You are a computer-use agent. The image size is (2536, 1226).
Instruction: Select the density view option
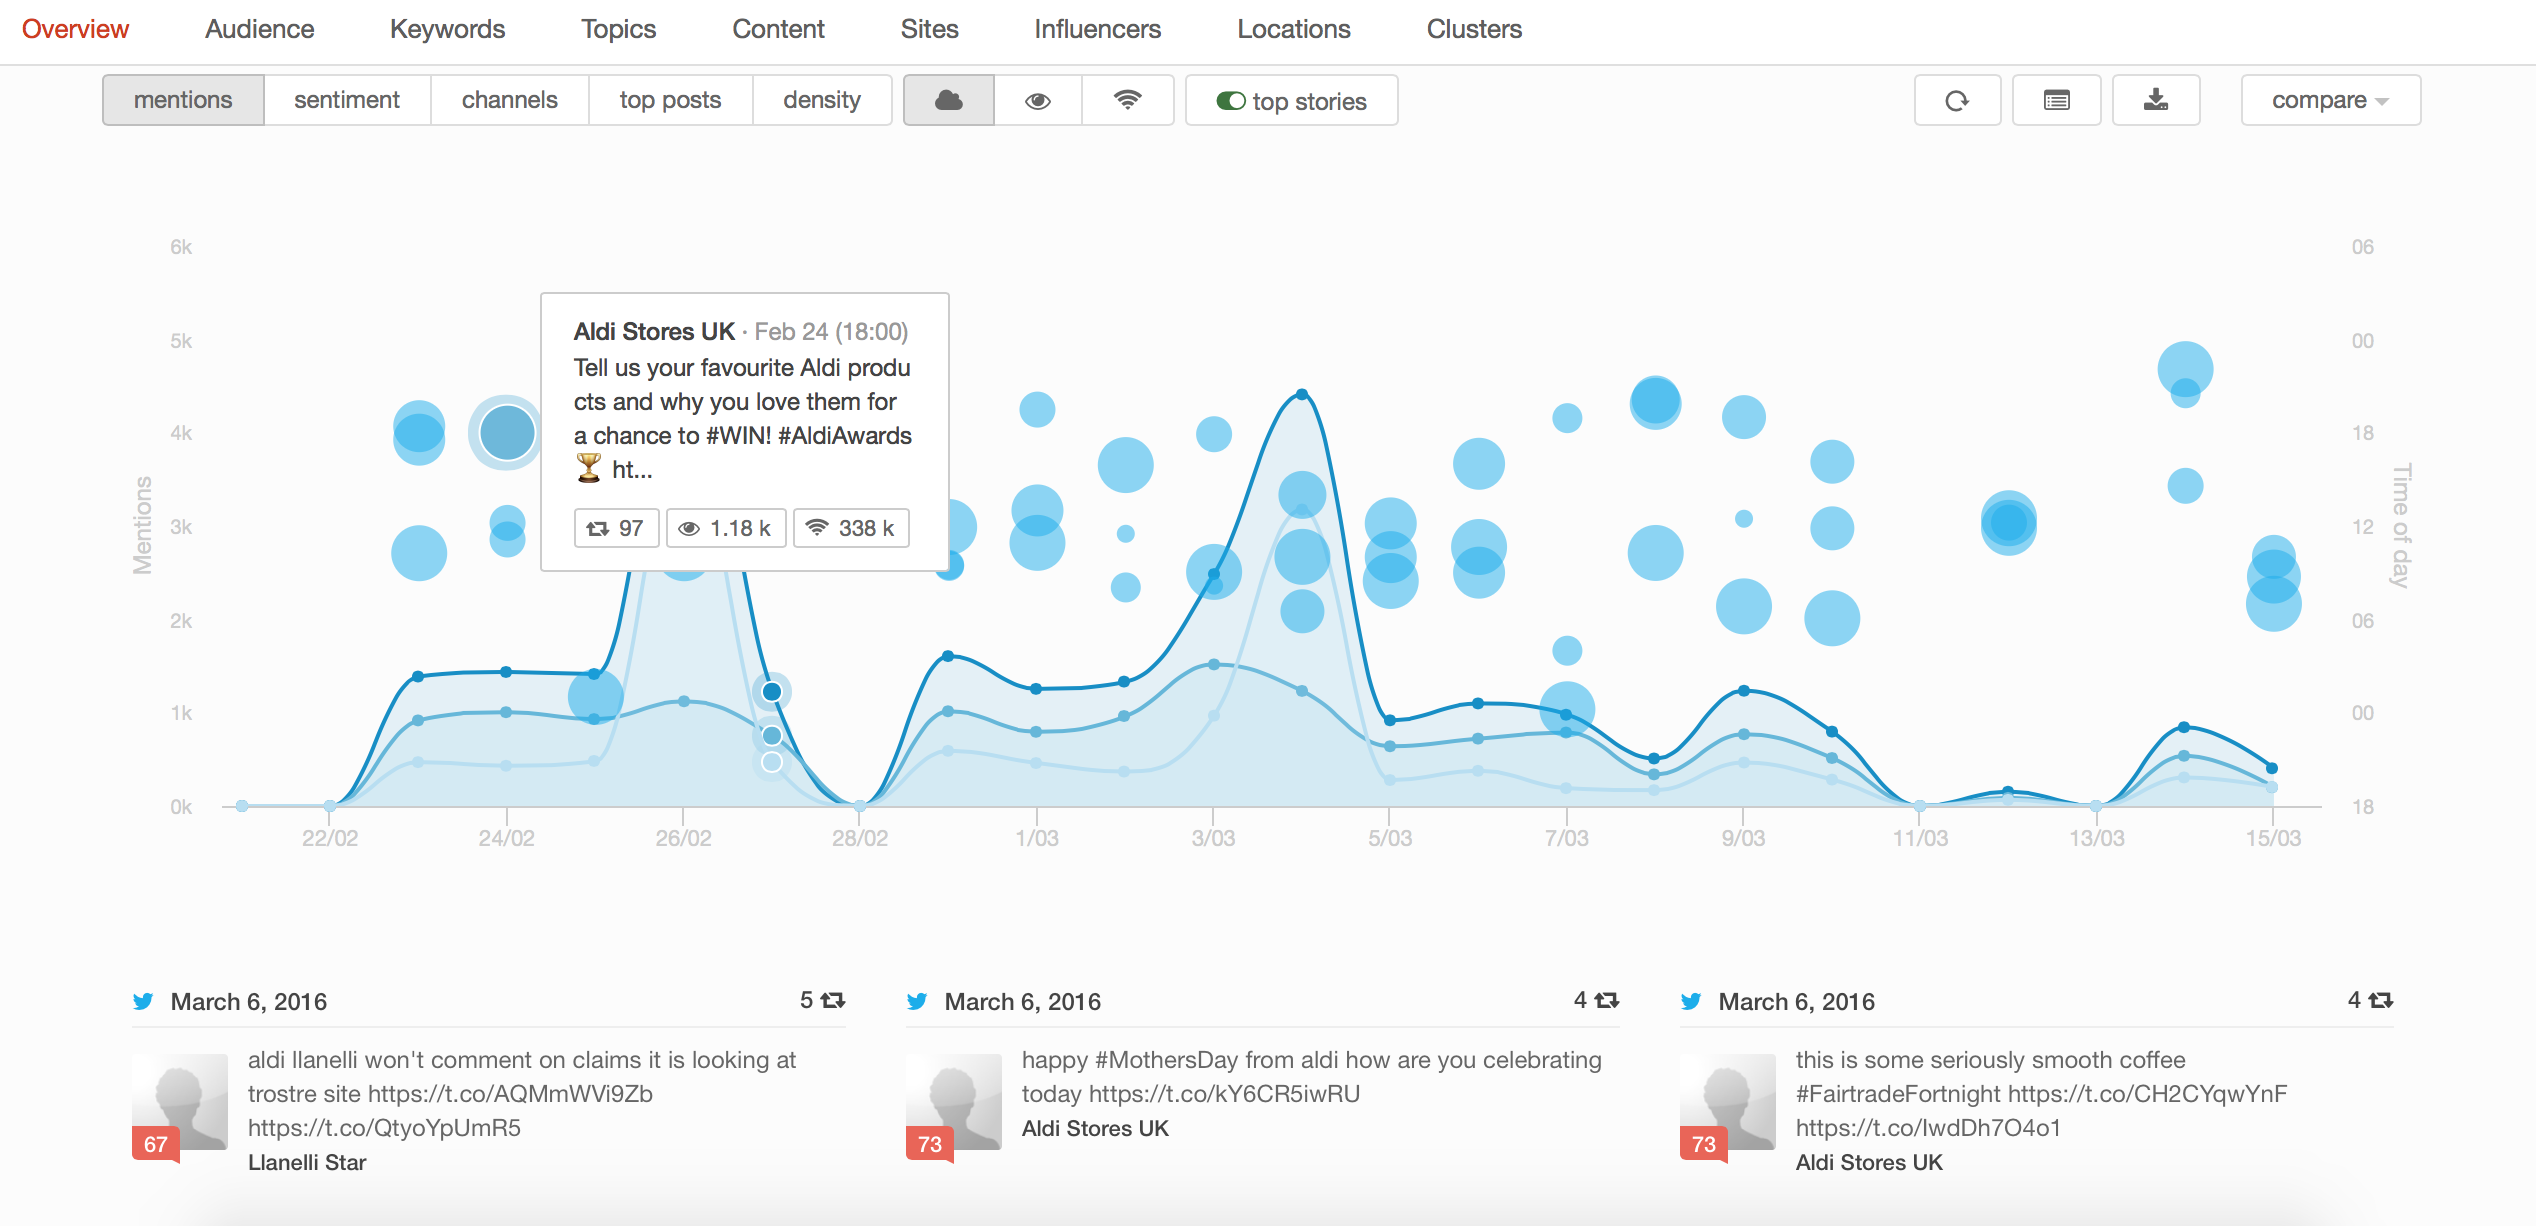(x=821, y=100)
